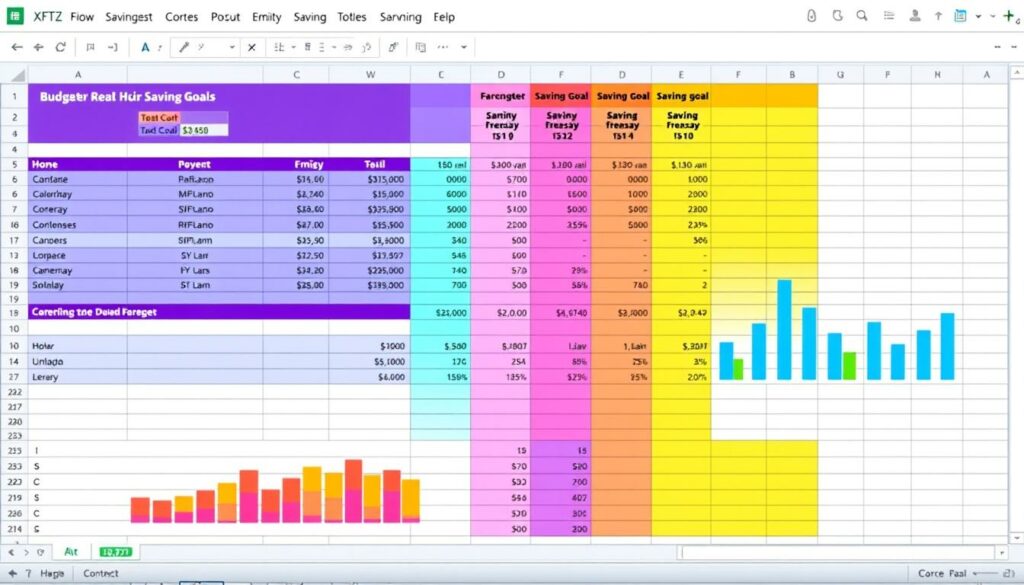1024x585 pixels.
Task: Expand the toolbar overflow dropdown arrow
Action: click(x=464, y=47)
